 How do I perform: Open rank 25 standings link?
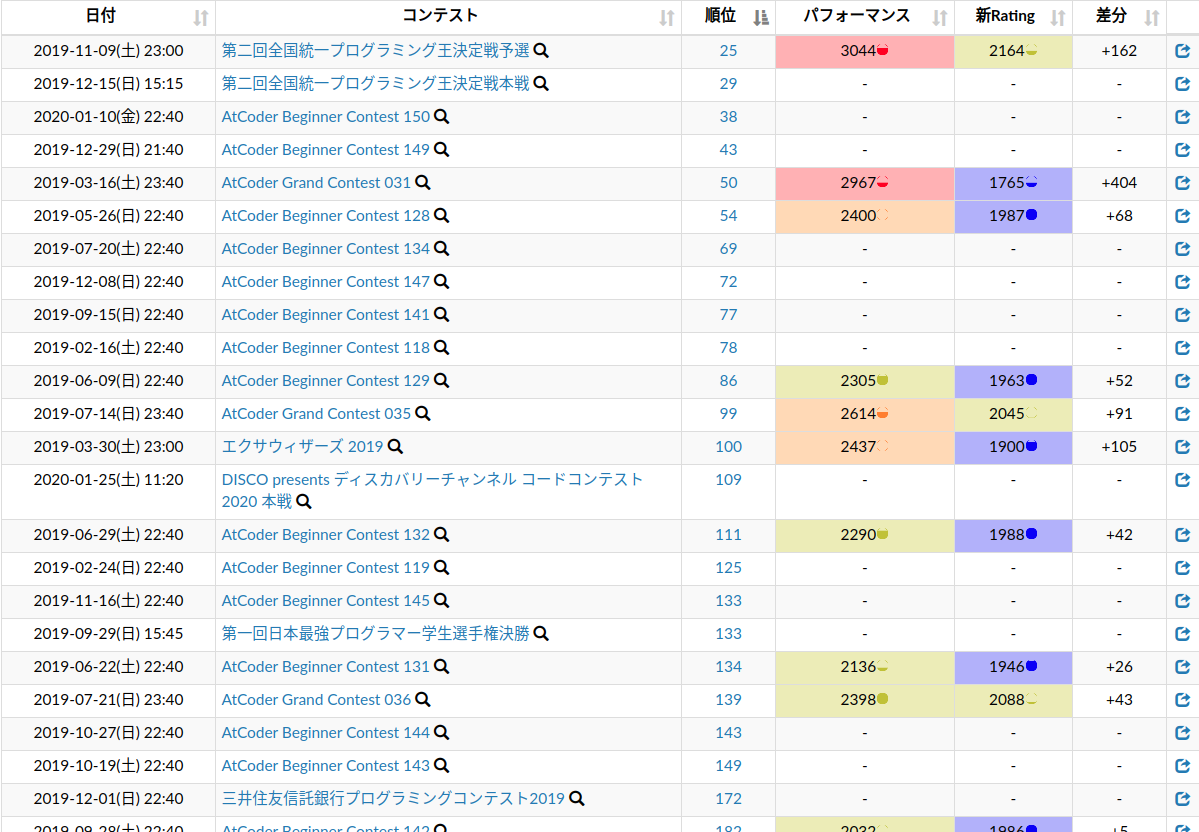click(x=728, y=50)
